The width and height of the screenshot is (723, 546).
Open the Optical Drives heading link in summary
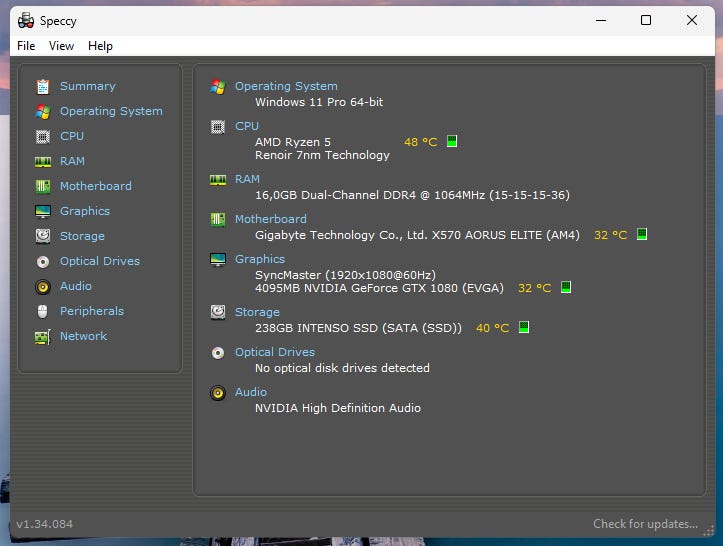[275, 352]
